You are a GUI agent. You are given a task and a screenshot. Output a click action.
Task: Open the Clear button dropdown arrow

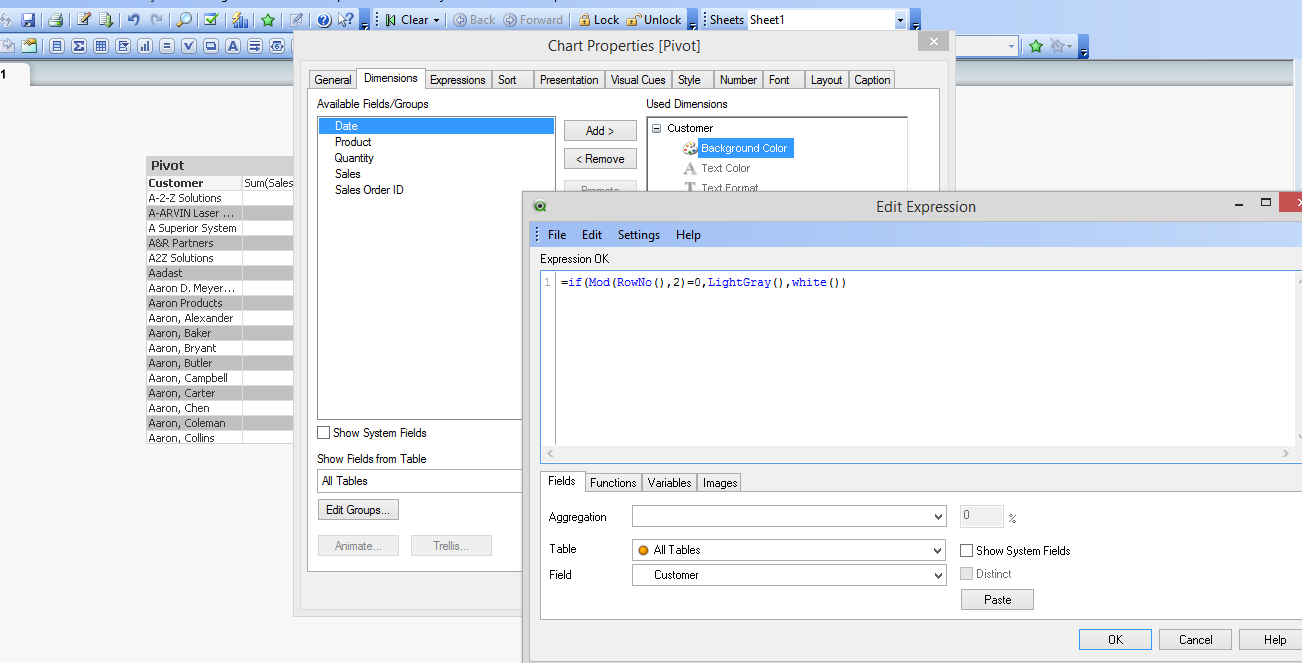tap(436, 19)
